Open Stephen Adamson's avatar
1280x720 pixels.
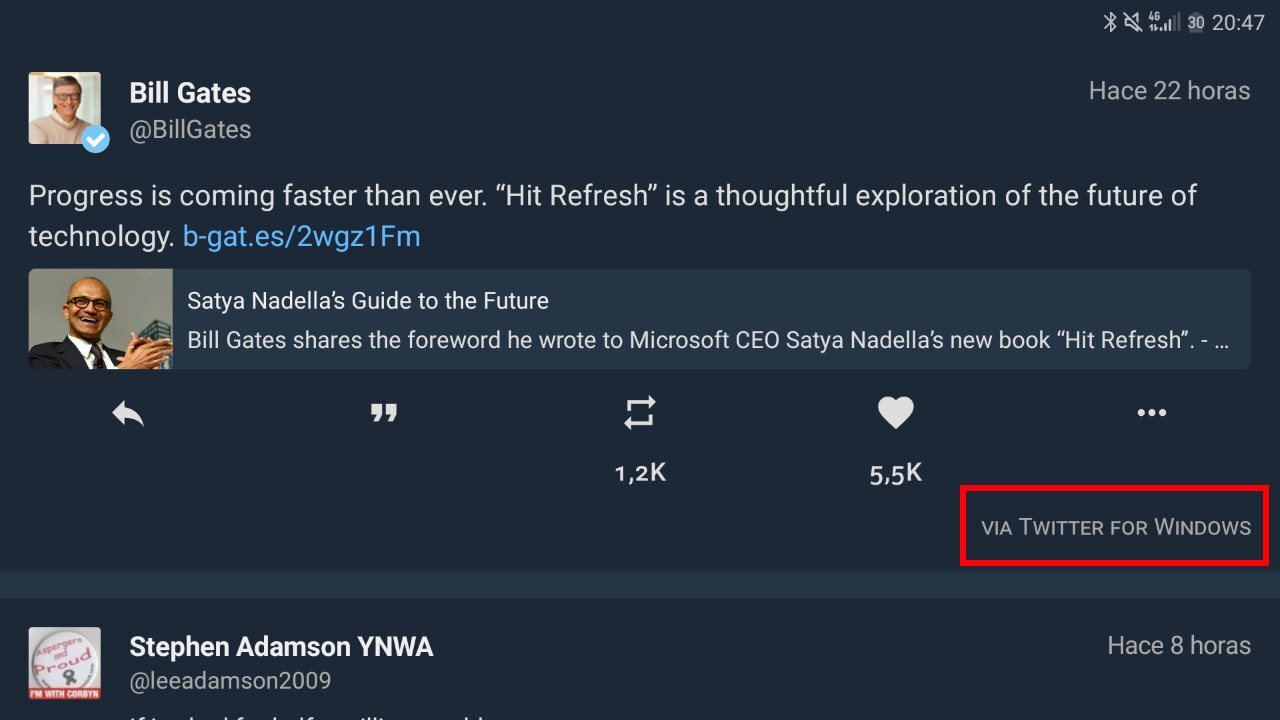pos(65,663)
